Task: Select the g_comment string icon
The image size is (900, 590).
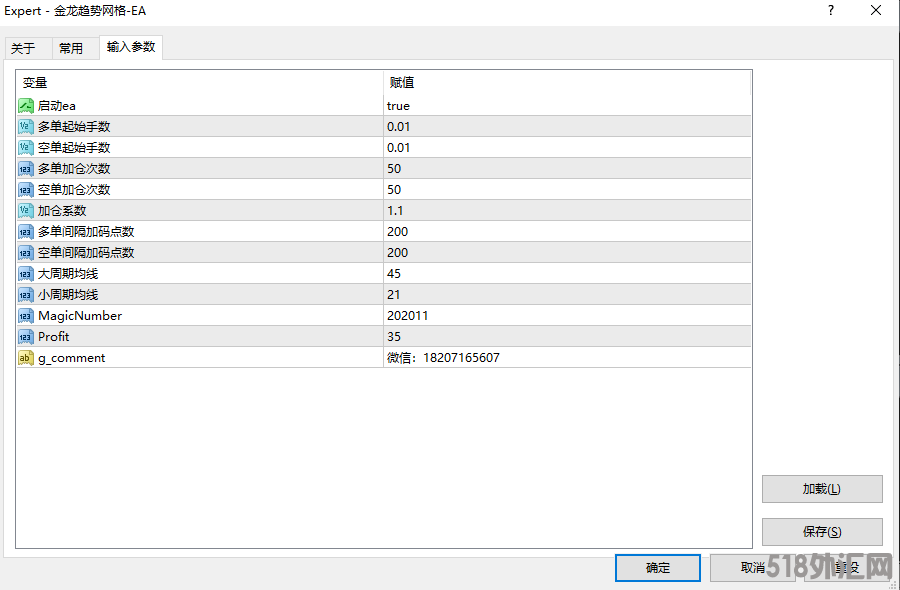Action: pos(26,358)
